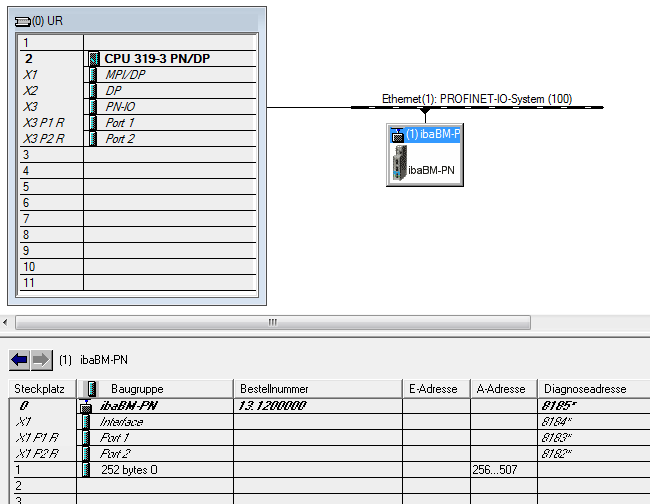Select empty rack slot 11
Screen dimensions: 650x504
coord(138,283)
